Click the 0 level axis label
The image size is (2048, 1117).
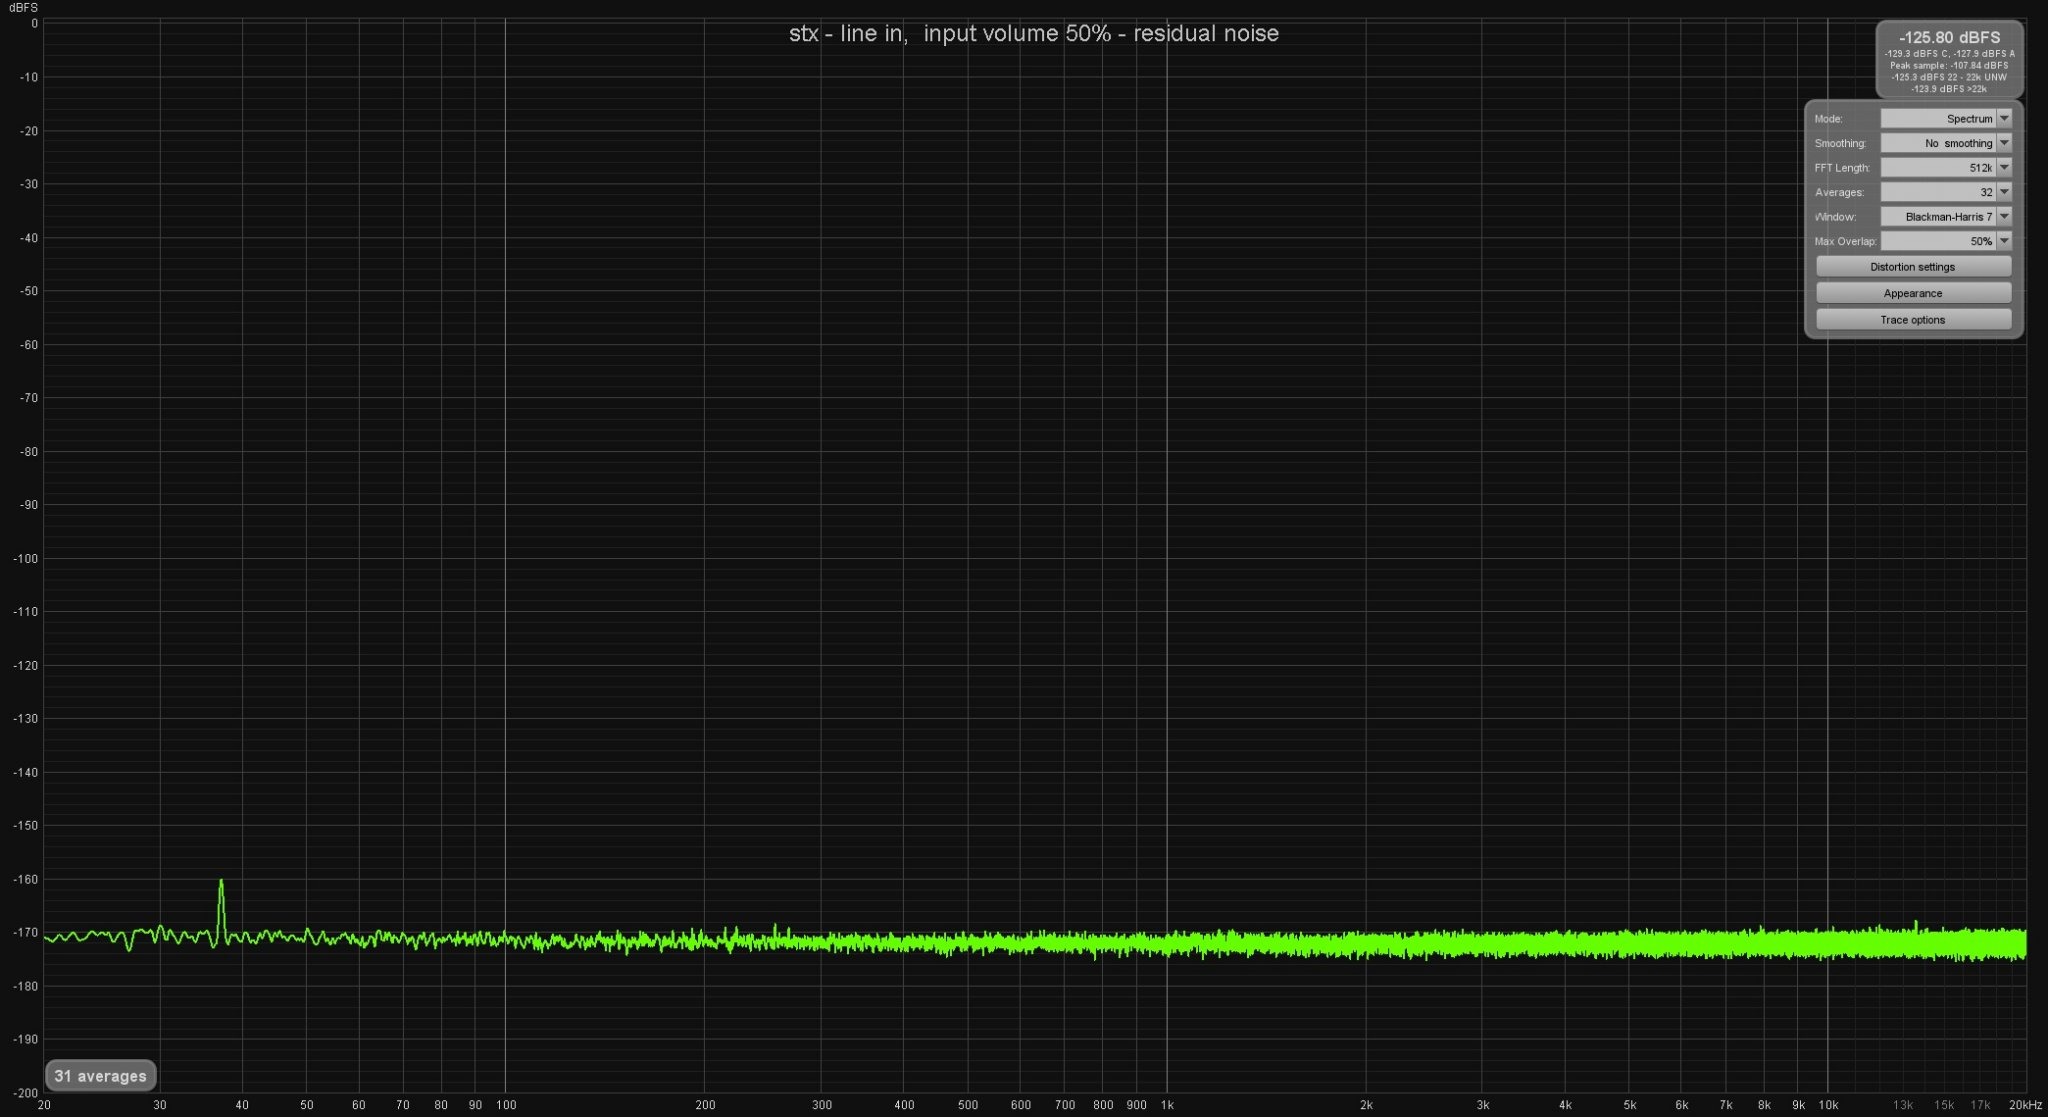[34, 23]
